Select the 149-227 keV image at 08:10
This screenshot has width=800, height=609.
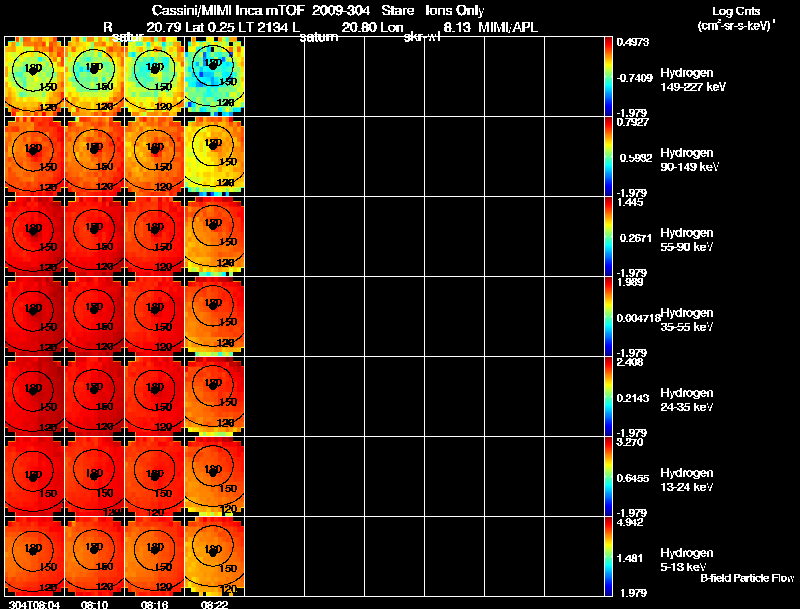pyautogui.click(x=94, y=76)
